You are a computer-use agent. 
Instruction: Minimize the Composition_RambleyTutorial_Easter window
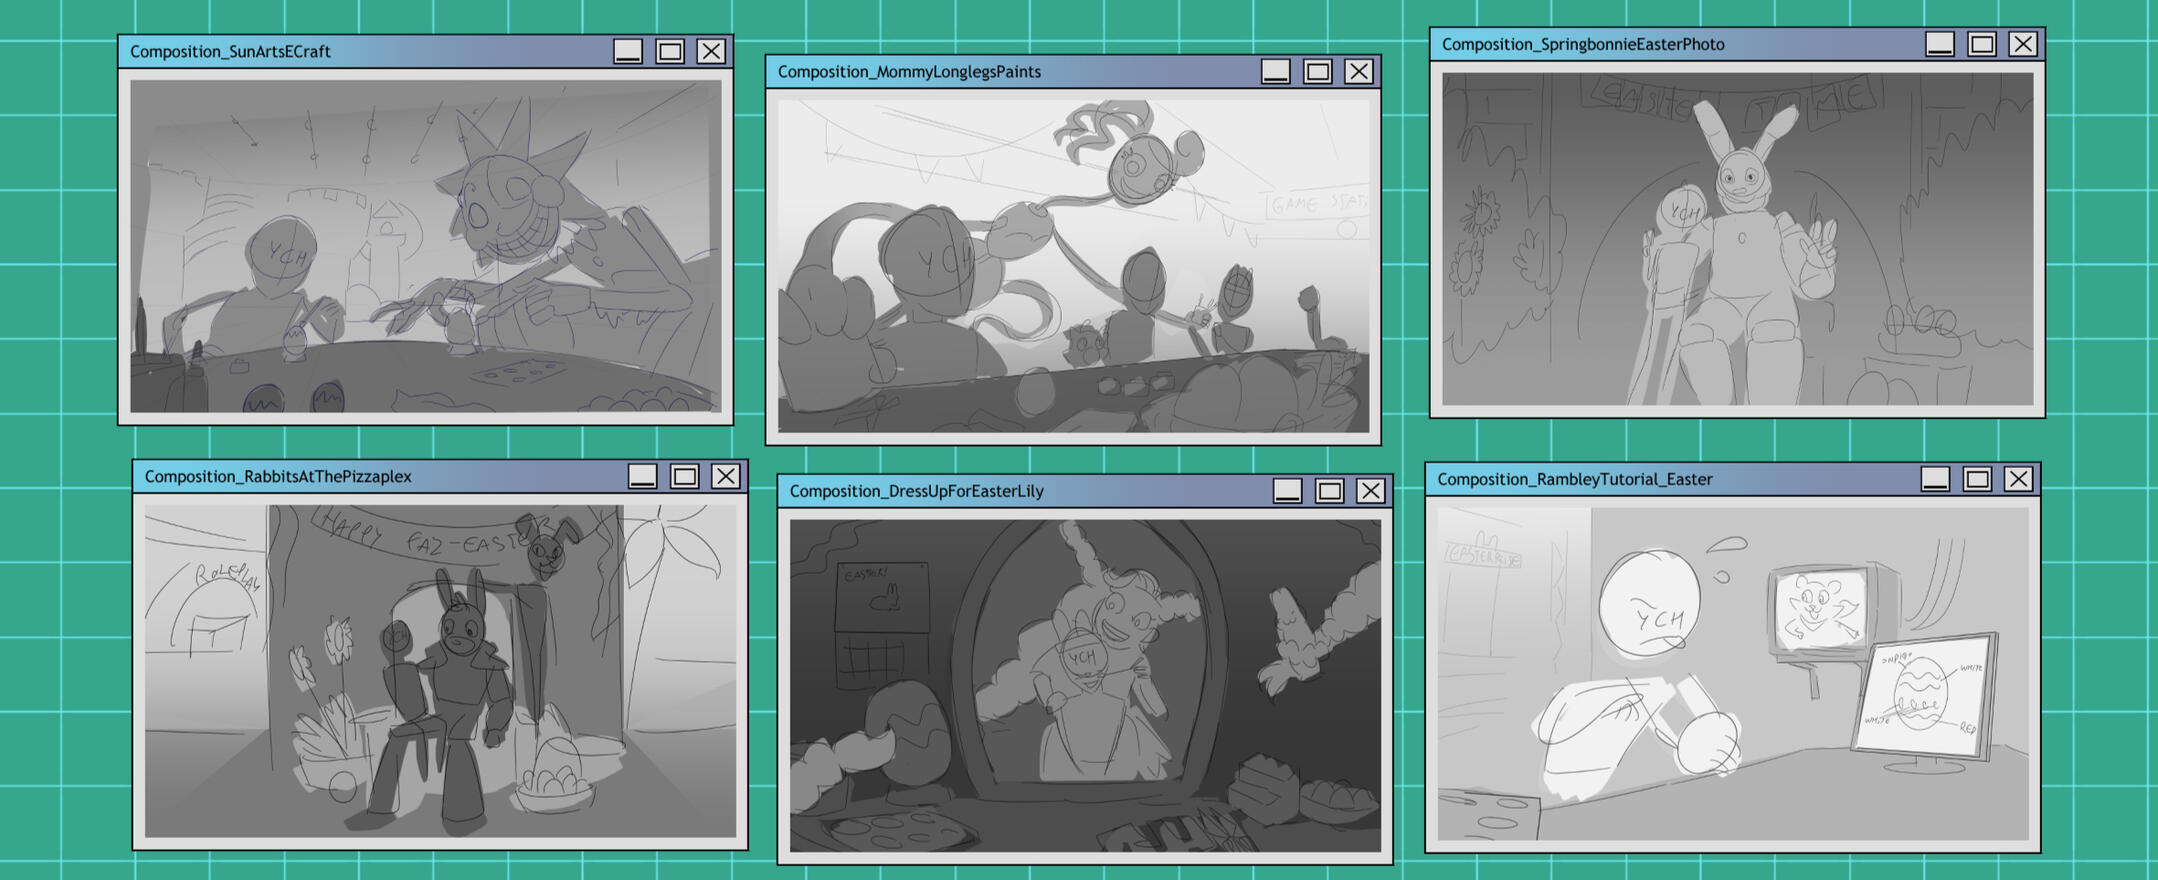click(x=1935, y=479)
